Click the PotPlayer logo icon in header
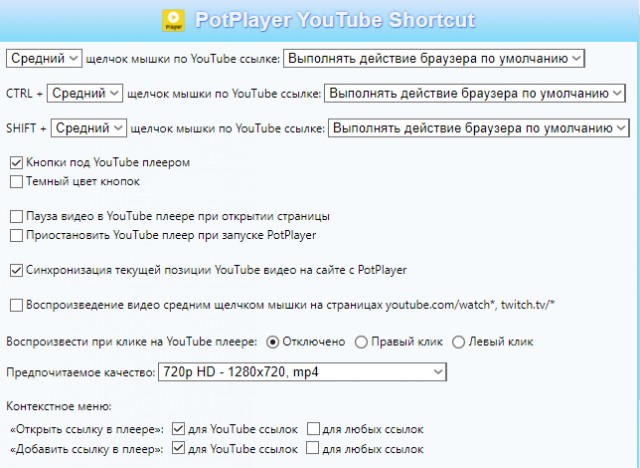 tap(173, 20)
